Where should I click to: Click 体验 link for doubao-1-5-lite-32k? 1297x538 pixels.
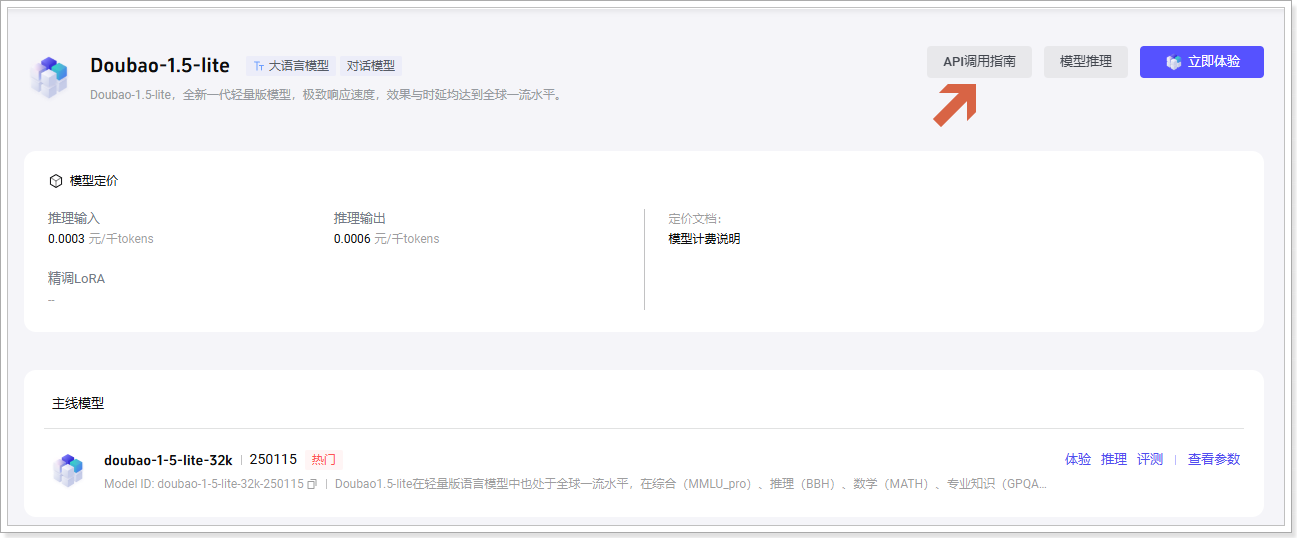(x=1078, y=459)
